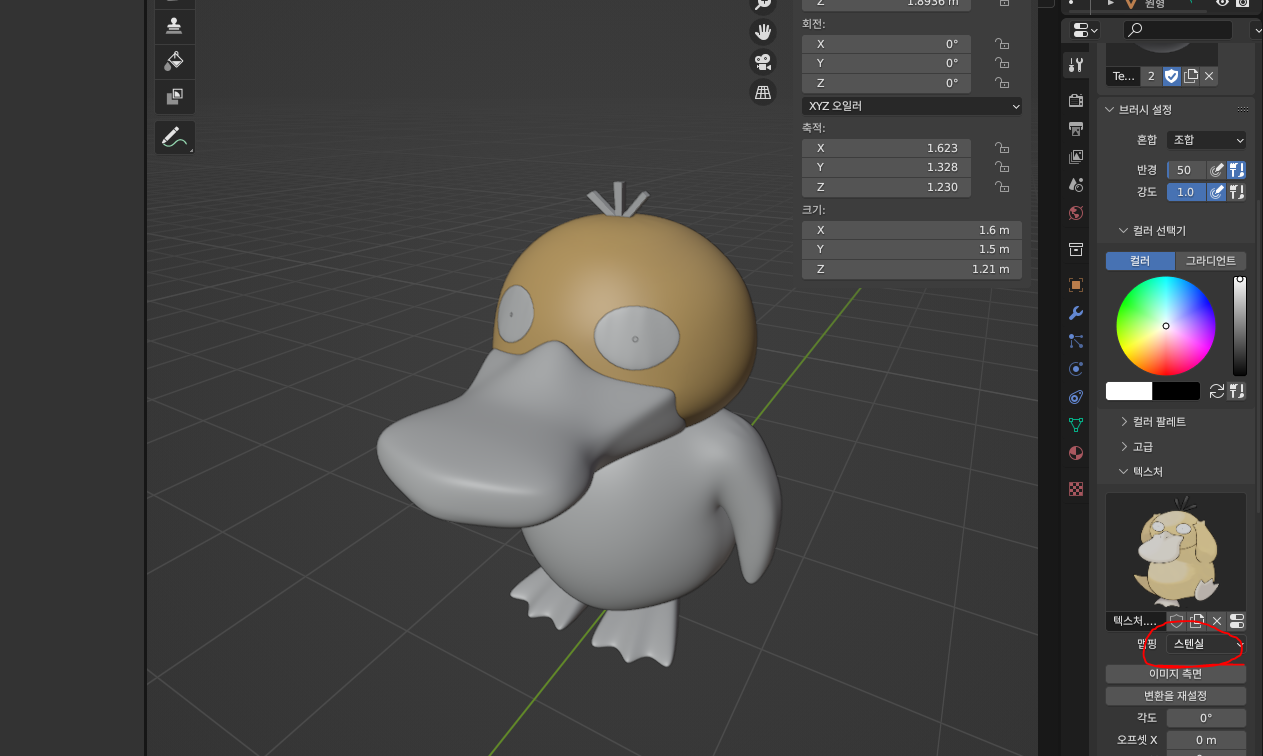Lock rotation X axis
Screen dimensions: 1263x756
coord(1001,44)
